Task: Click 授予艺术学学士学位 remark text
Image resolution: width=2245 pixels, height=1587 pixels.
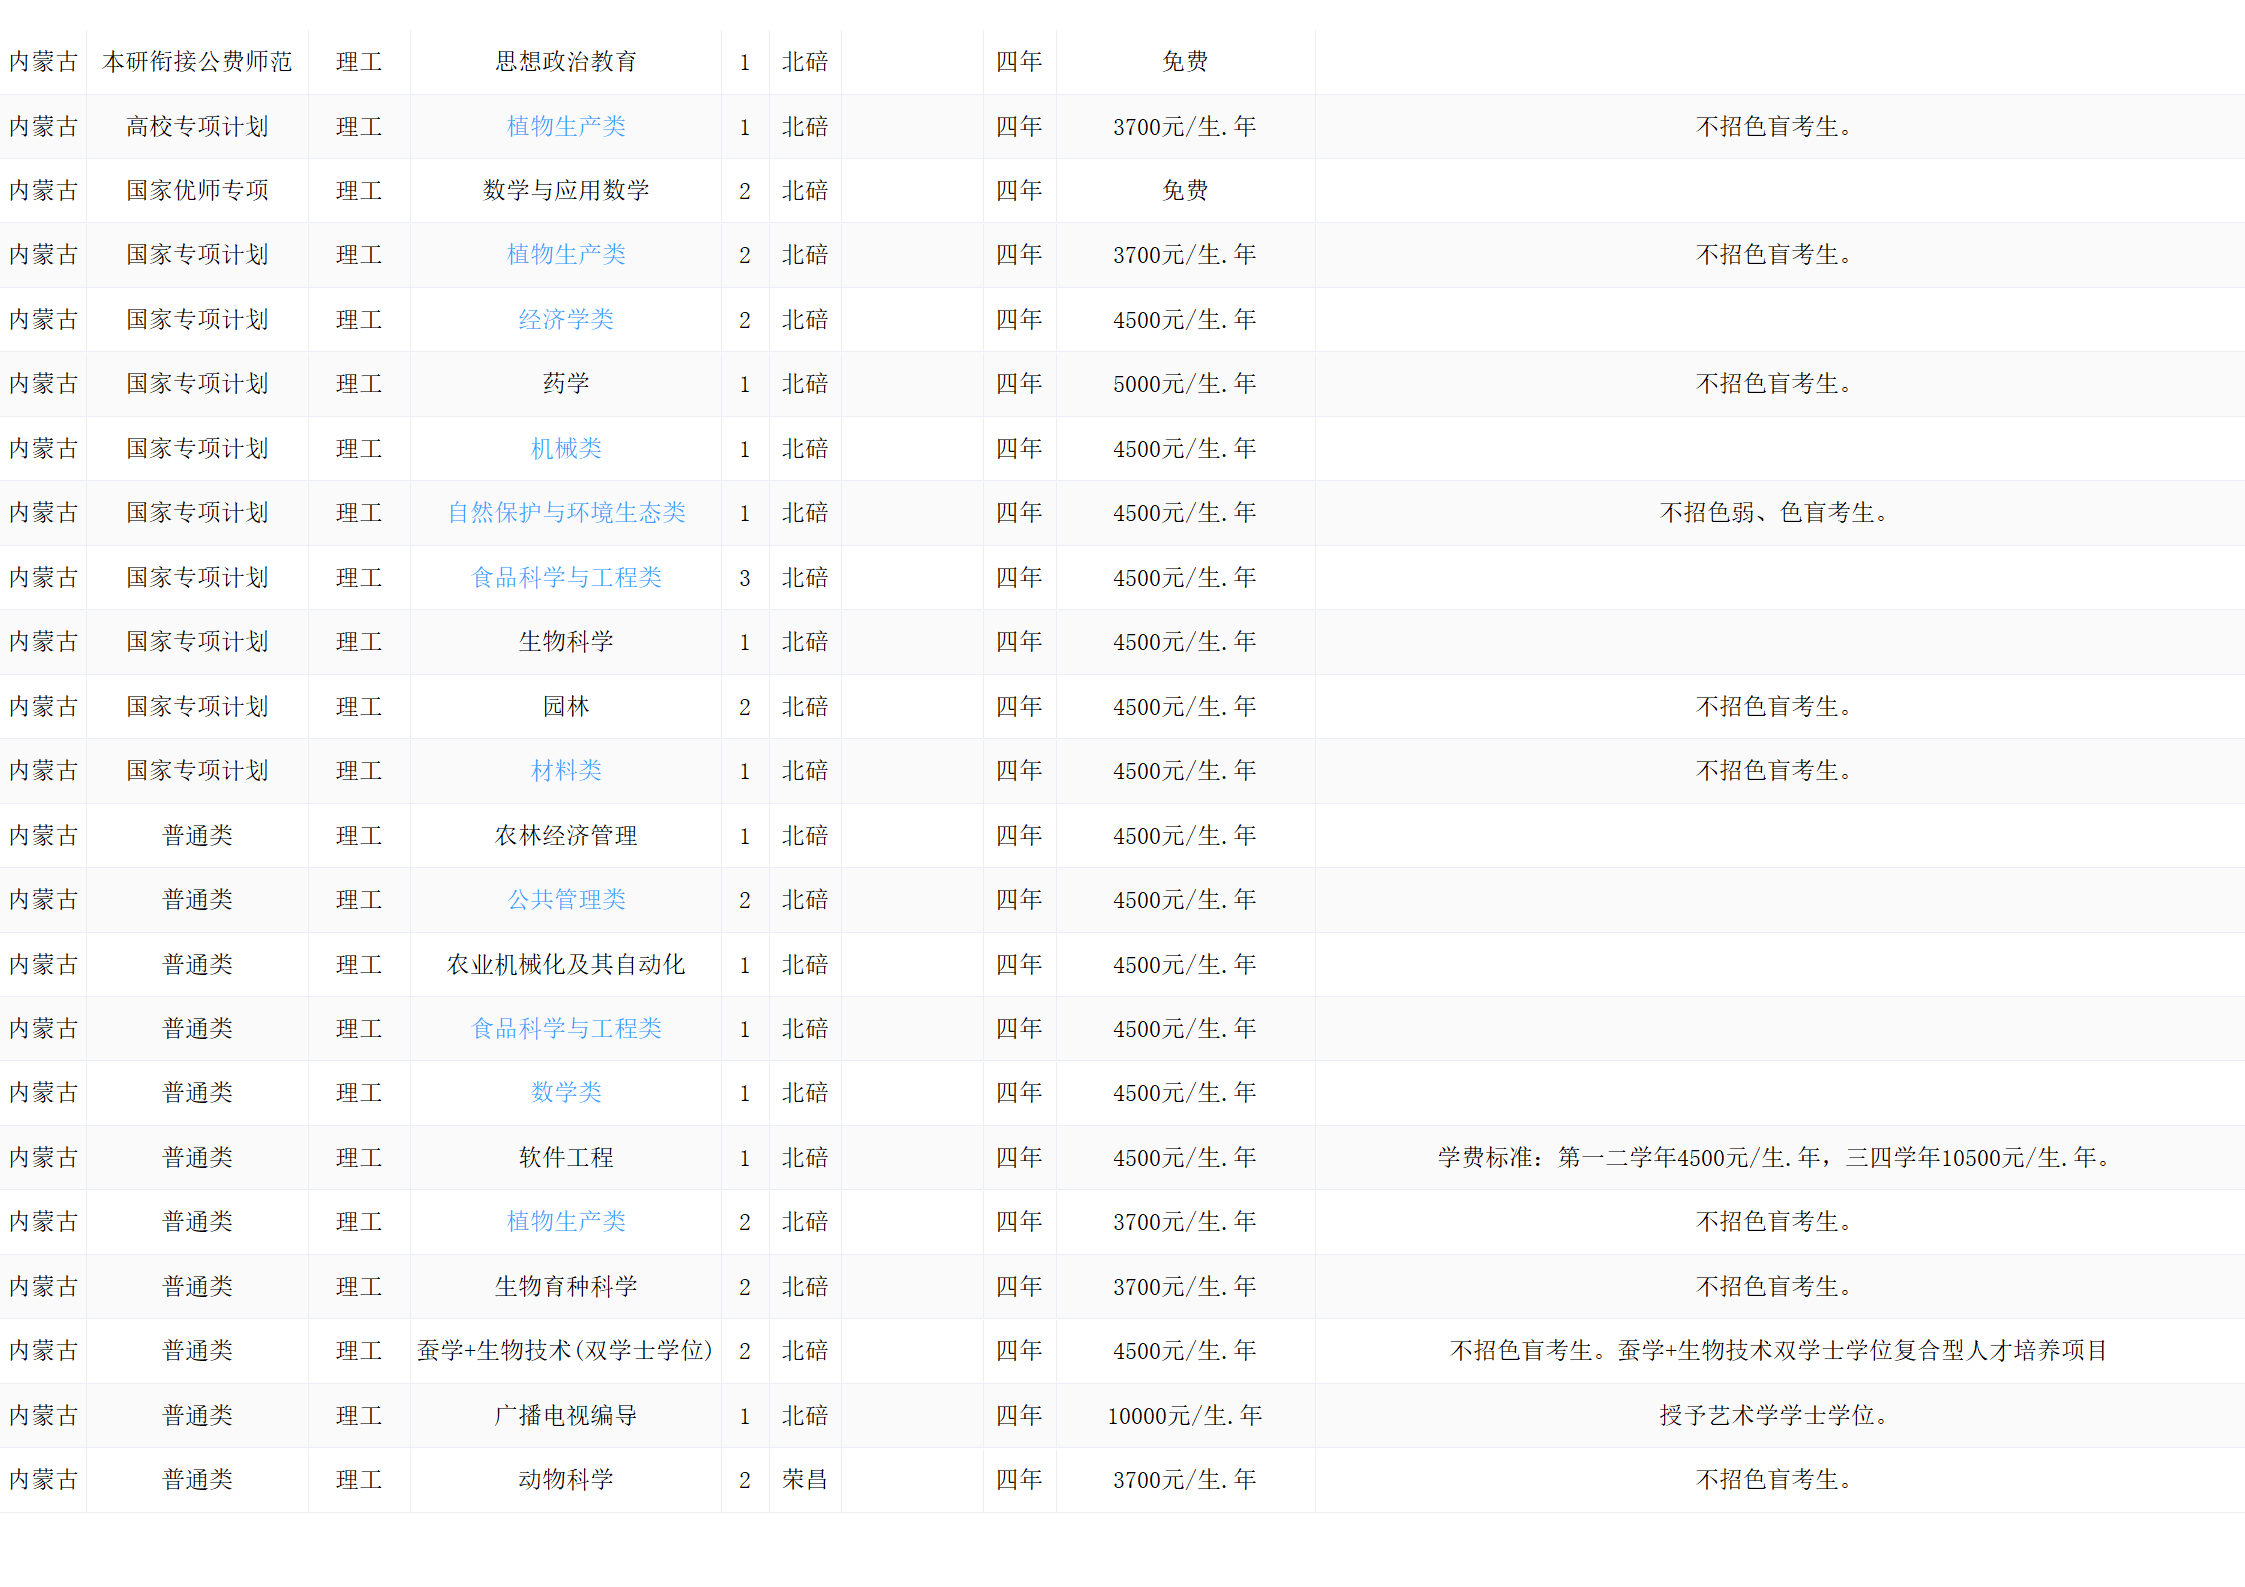Action: pos(1772,1416)
